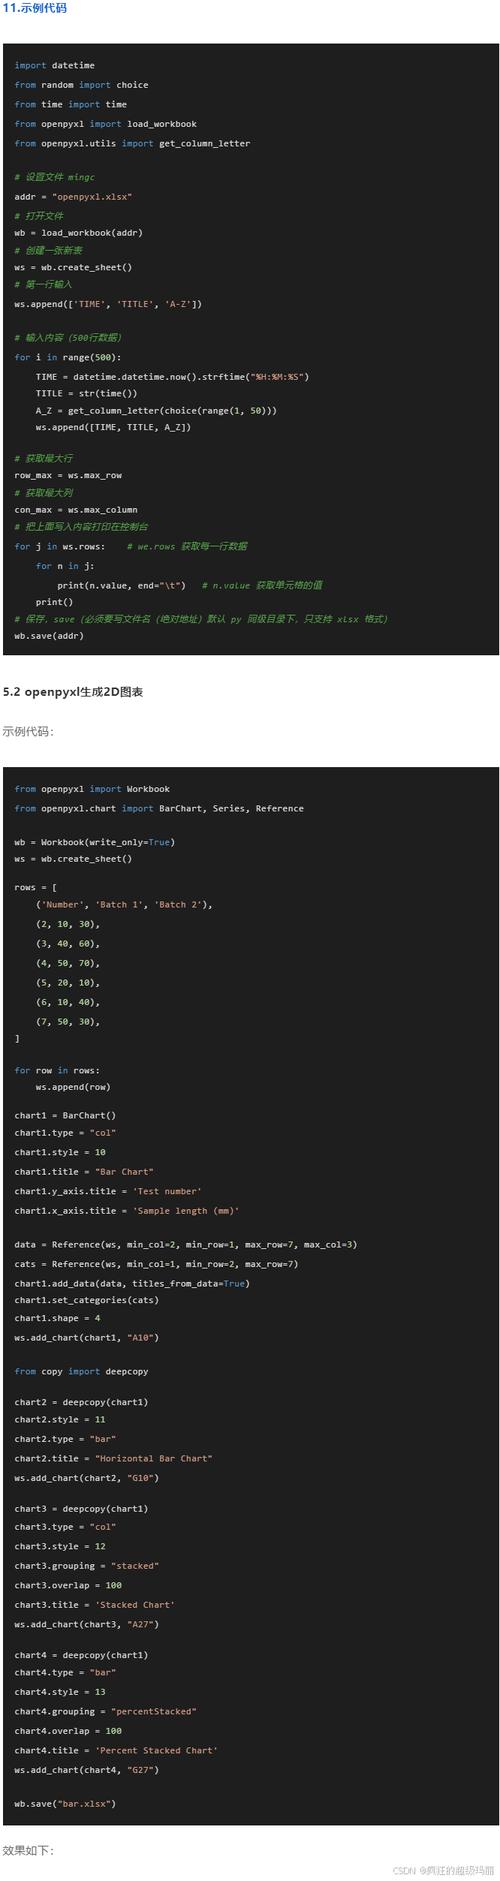Click the "5.2 openpyxl生成2D图表" section heading

click(72, 692)
